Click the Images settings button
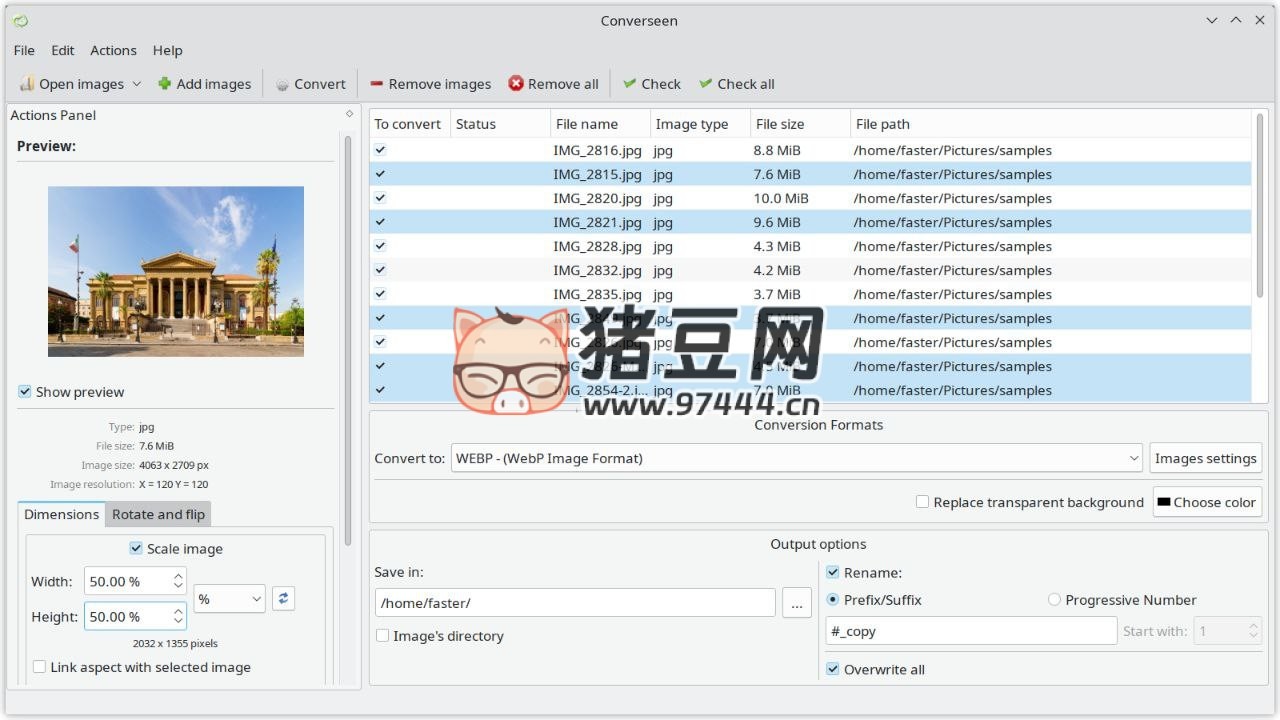This screenshot has width=1280, height=720. pos(1205,458)
